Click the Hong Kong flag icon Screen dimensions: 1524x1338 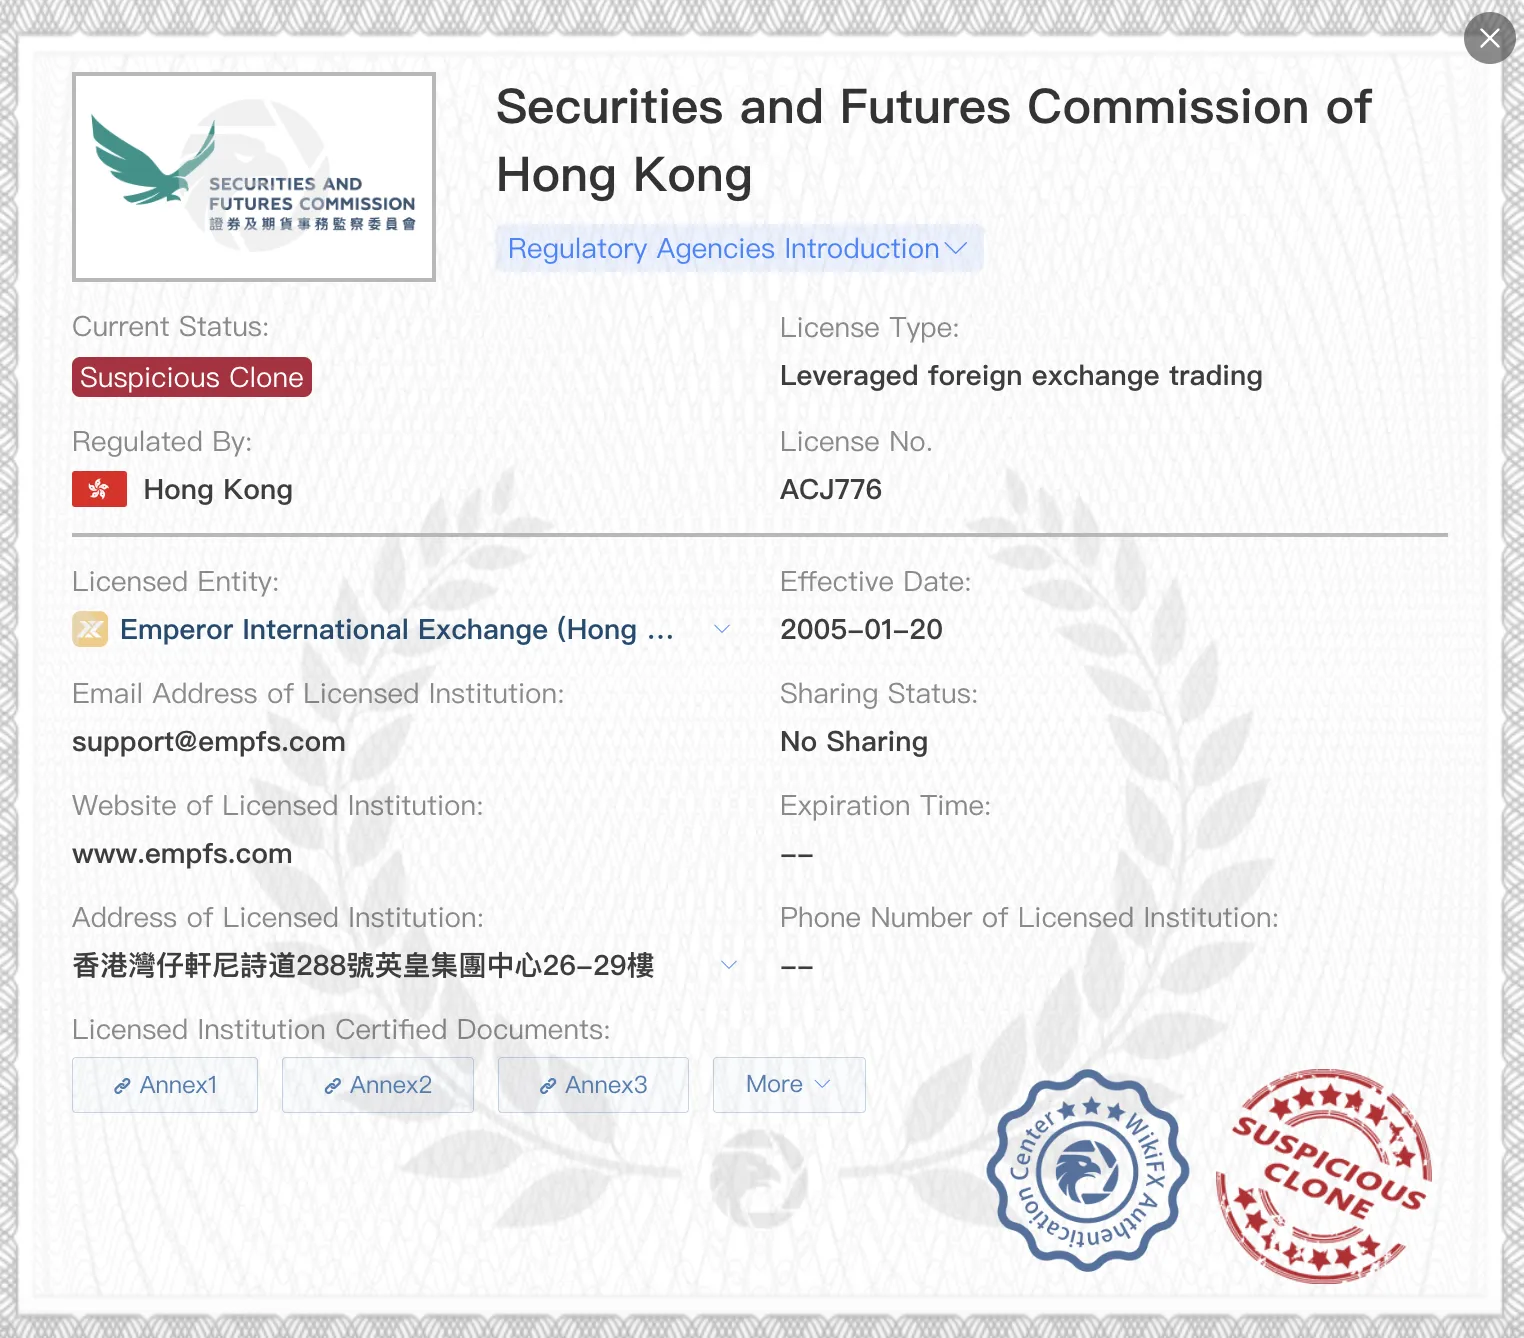pyautogui.click(x=99, y=489)
